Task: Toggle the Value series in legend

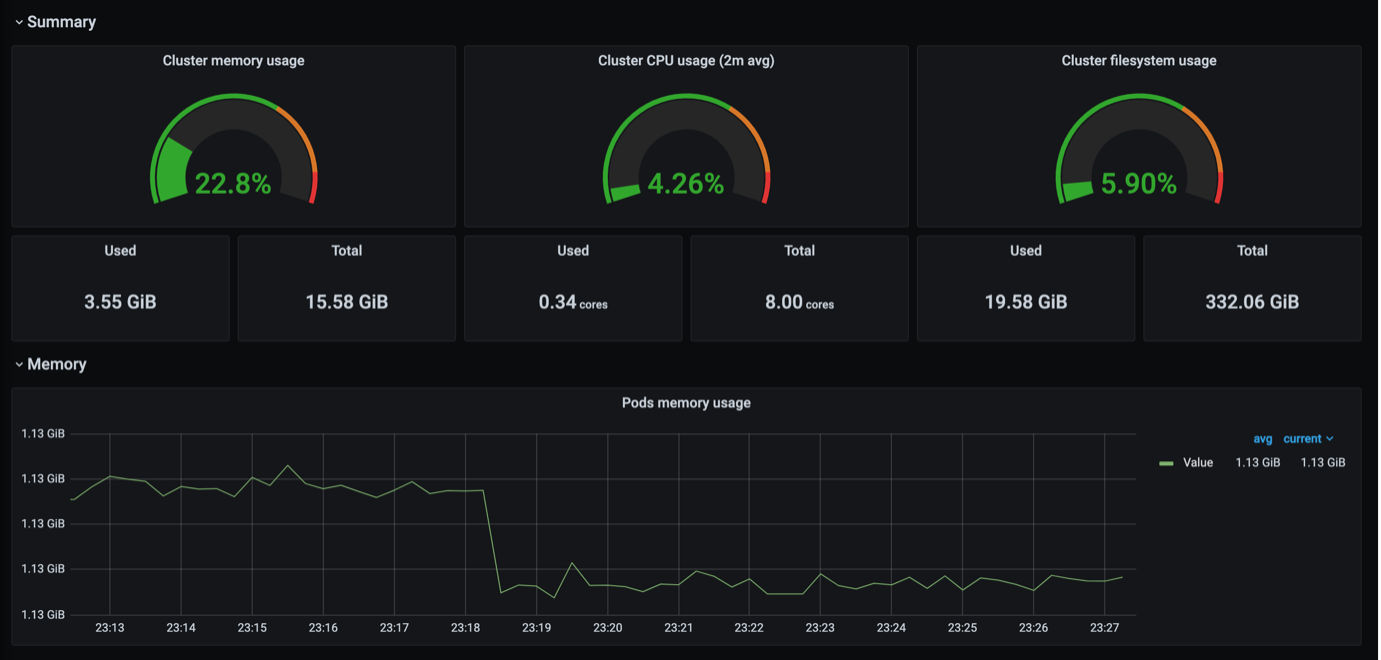Action: [x=1198, y=463]
